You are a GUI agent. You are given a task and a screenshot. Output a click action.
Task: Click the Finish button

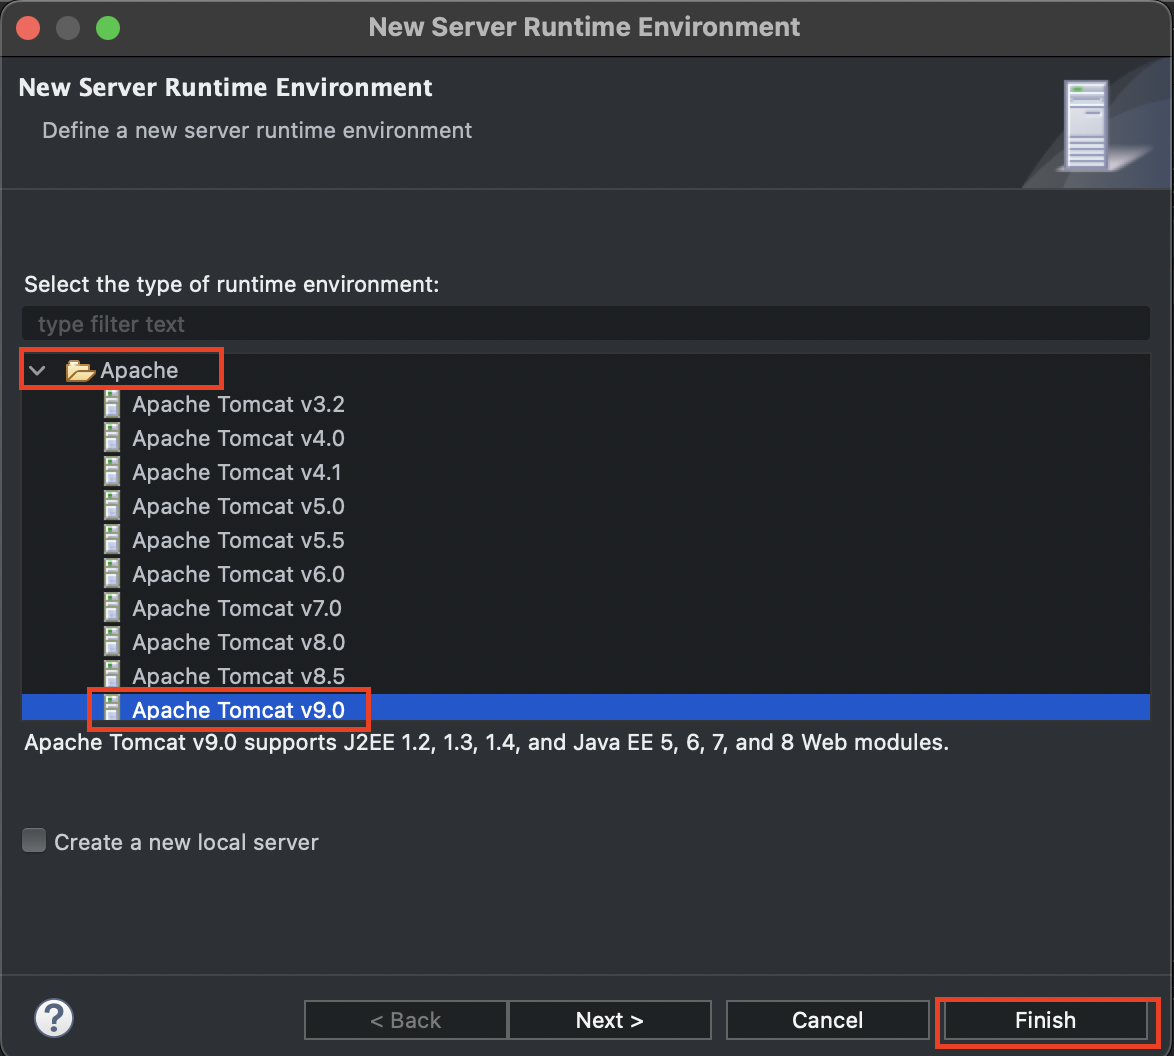point(1045,1020)
